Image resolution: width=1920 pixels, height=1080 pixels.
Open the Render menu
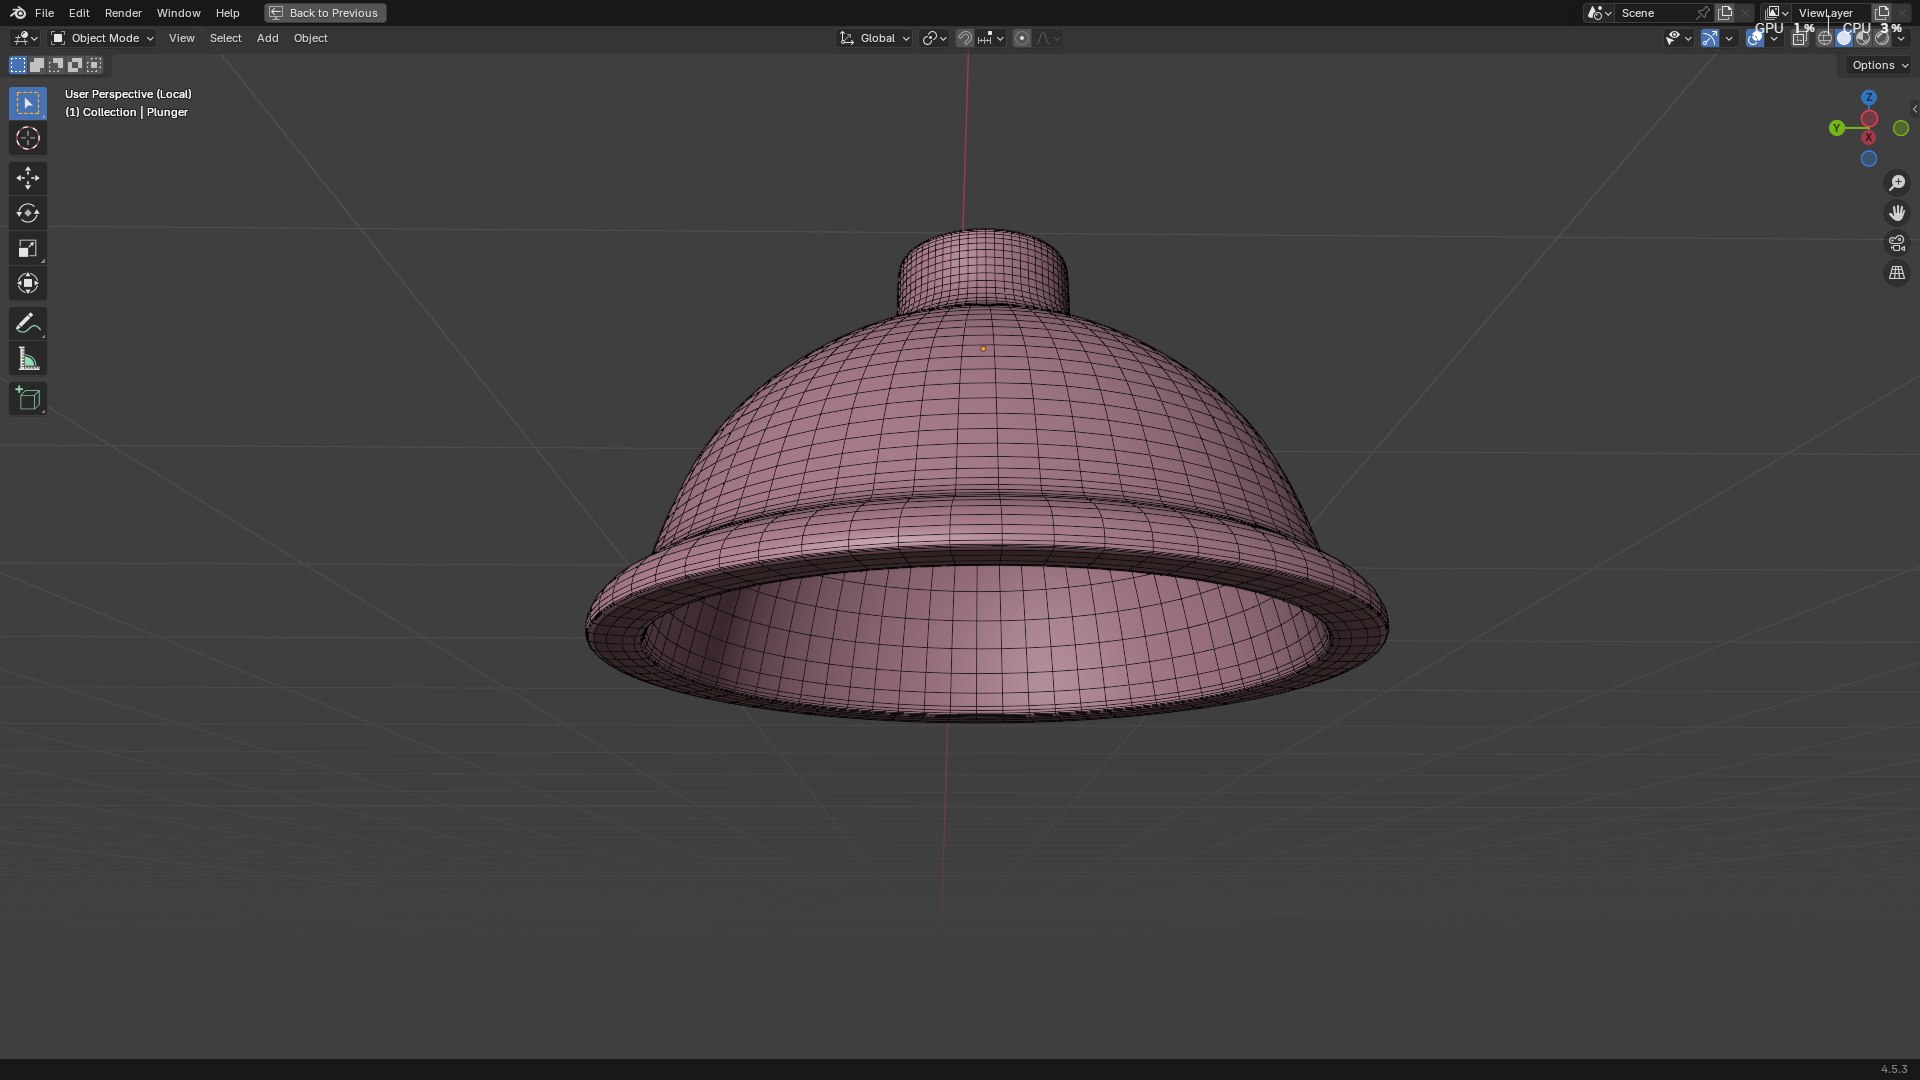coord(123,13)
